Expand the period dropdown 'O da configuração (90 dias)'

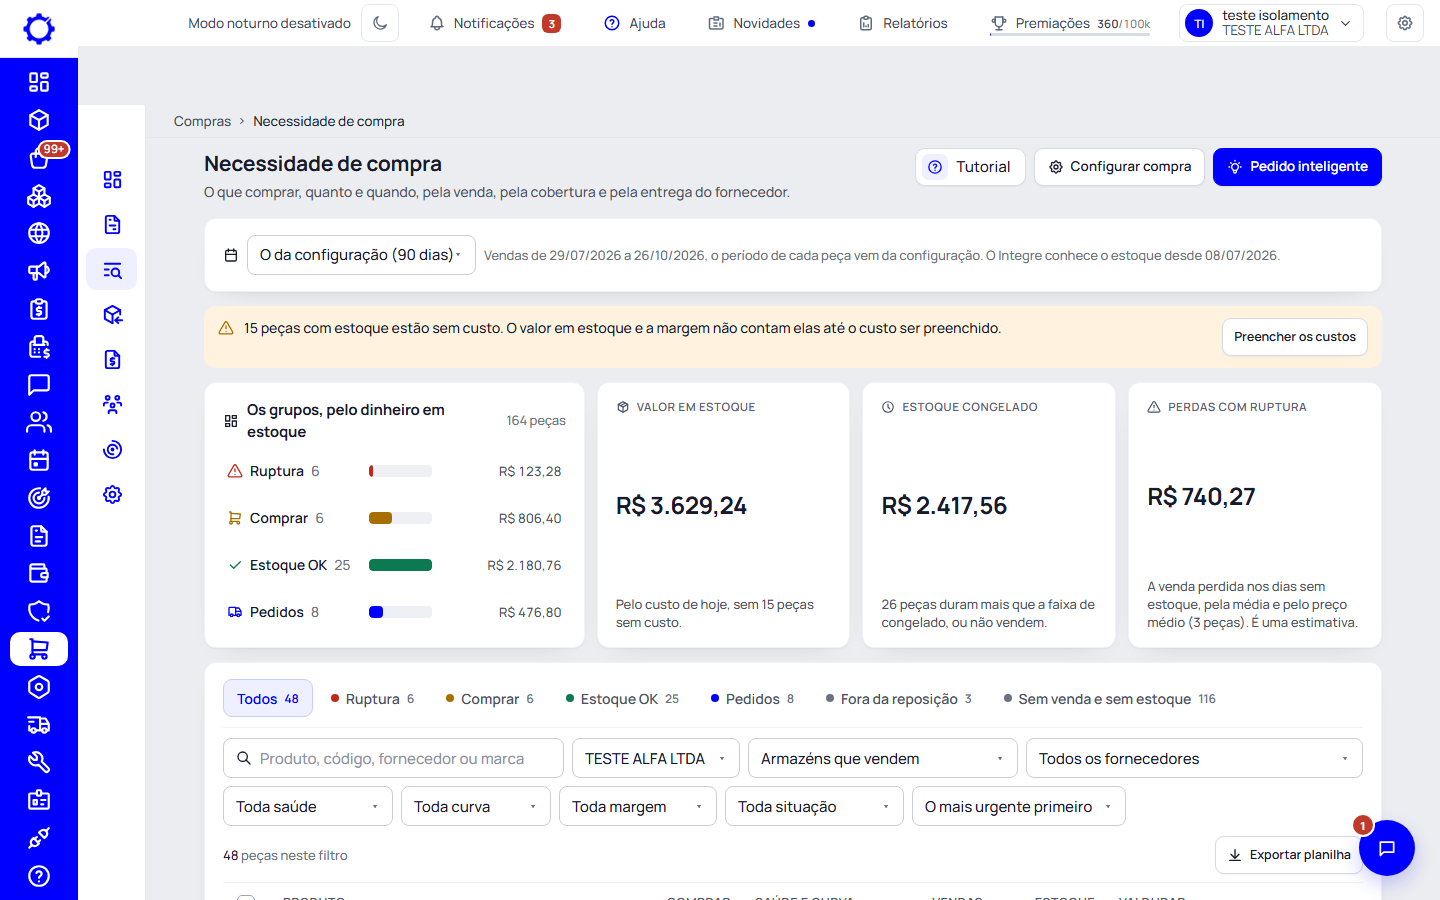click(x=361, y=255)
